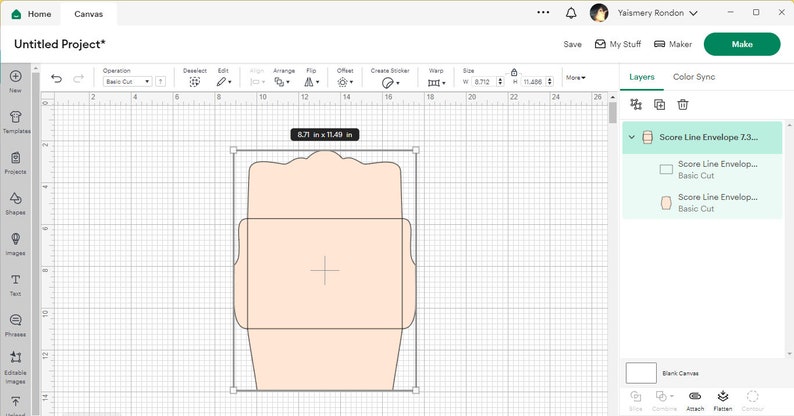Open the Arrange dropdown
Screen dimensions: 794x416
click(282, 81)
